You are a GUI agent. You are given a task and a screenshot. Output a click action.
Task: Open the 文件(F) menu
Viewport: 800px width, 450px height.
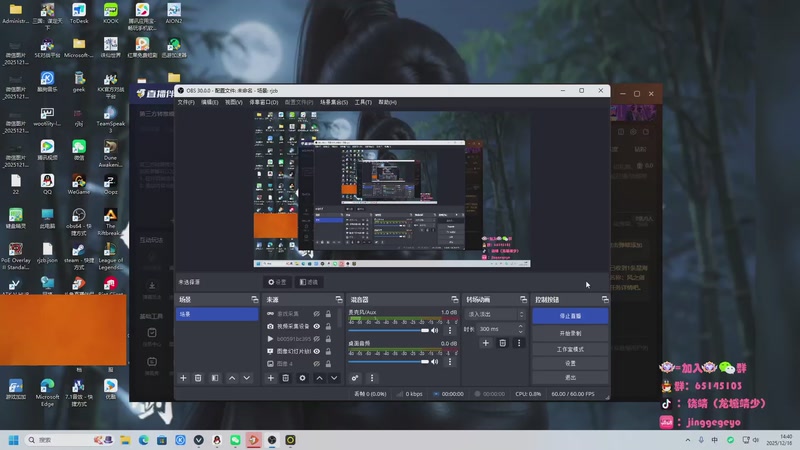(186, 102)
